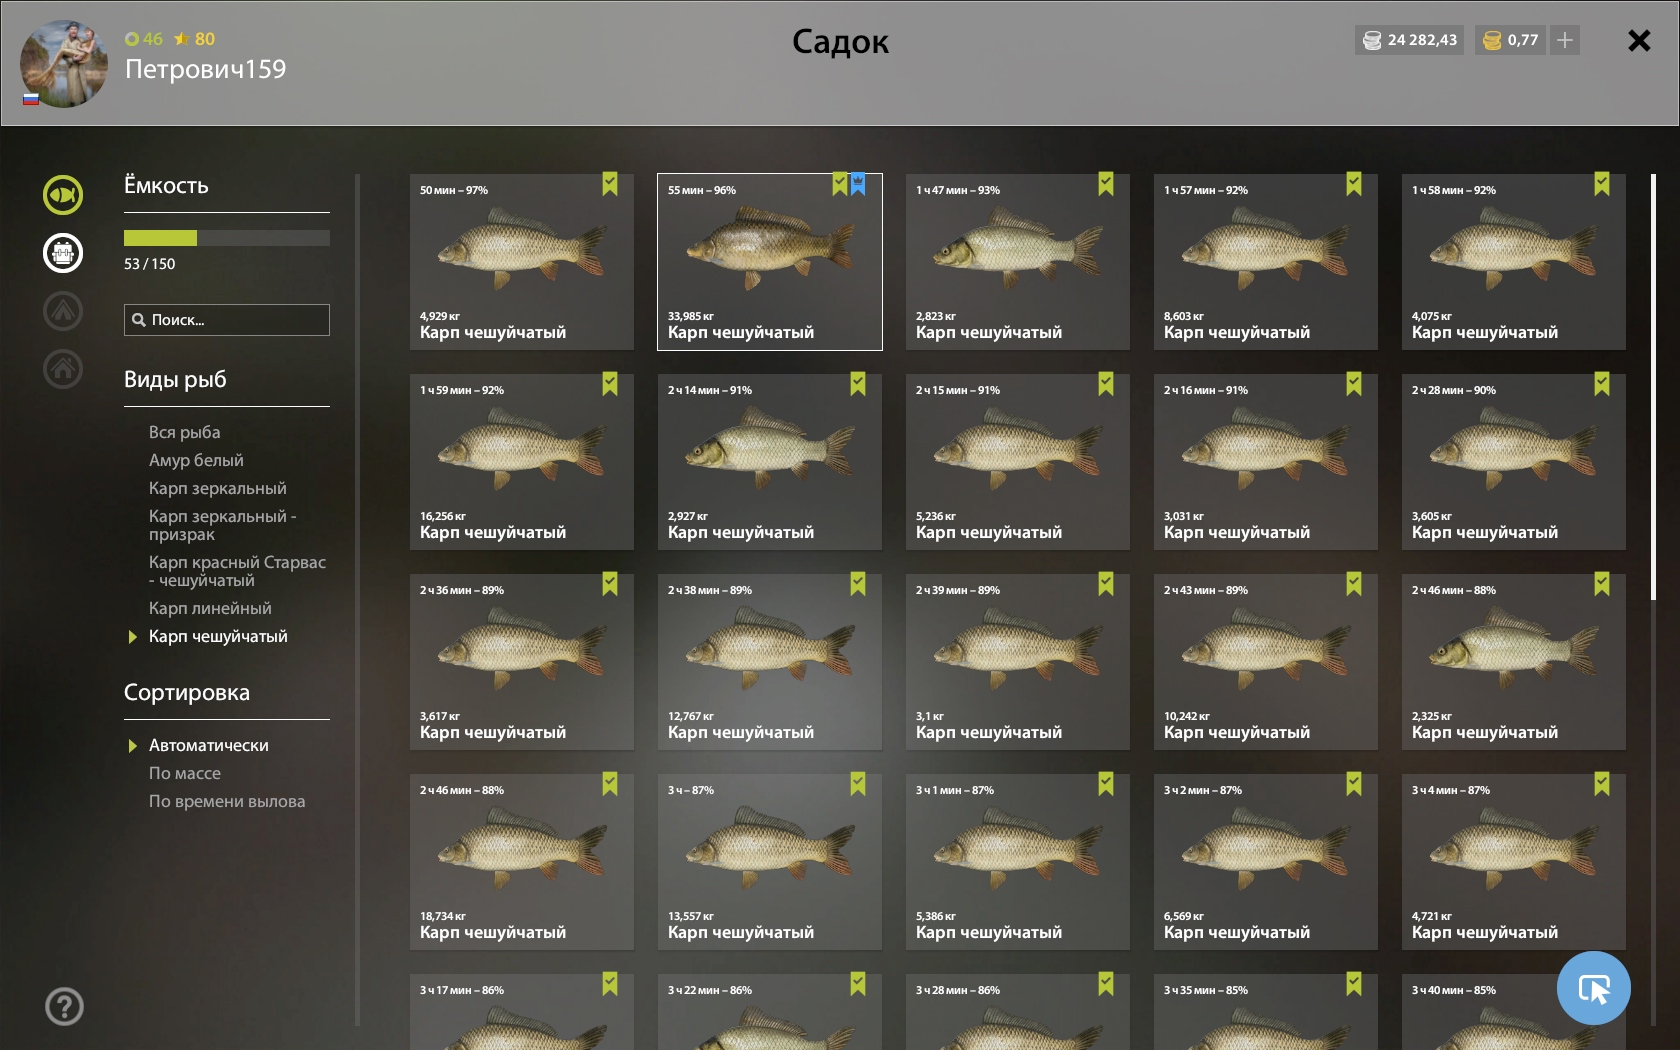Click the blue selection cursor button
Image resolution: width=1680 pixels, height=1050 pixels.
click(x=1593, y=988)
